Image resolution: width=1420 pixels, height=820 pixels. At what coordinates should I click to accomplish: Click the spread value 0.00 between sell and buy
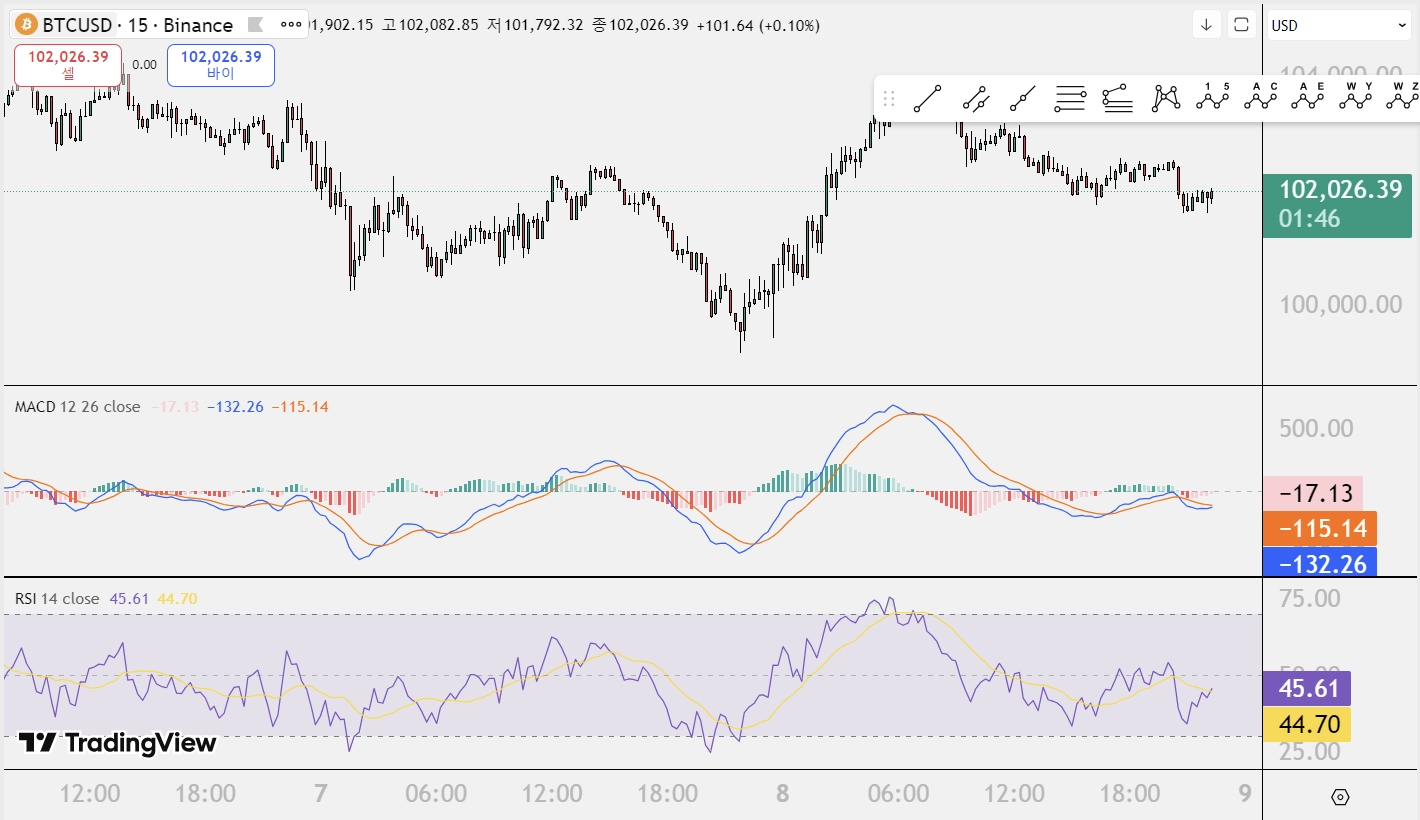tap(144, 64)
